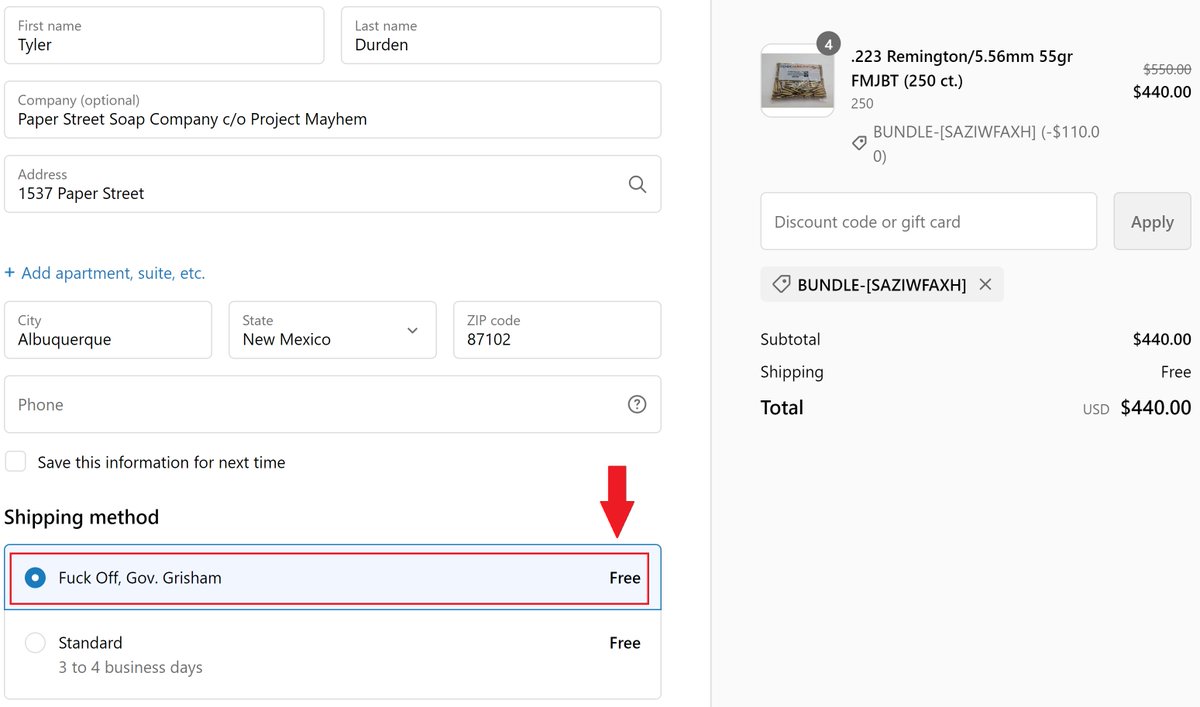Check Save this information for next time
Image resolution: width=1200 pixels, height=707 pixels.
16,462
